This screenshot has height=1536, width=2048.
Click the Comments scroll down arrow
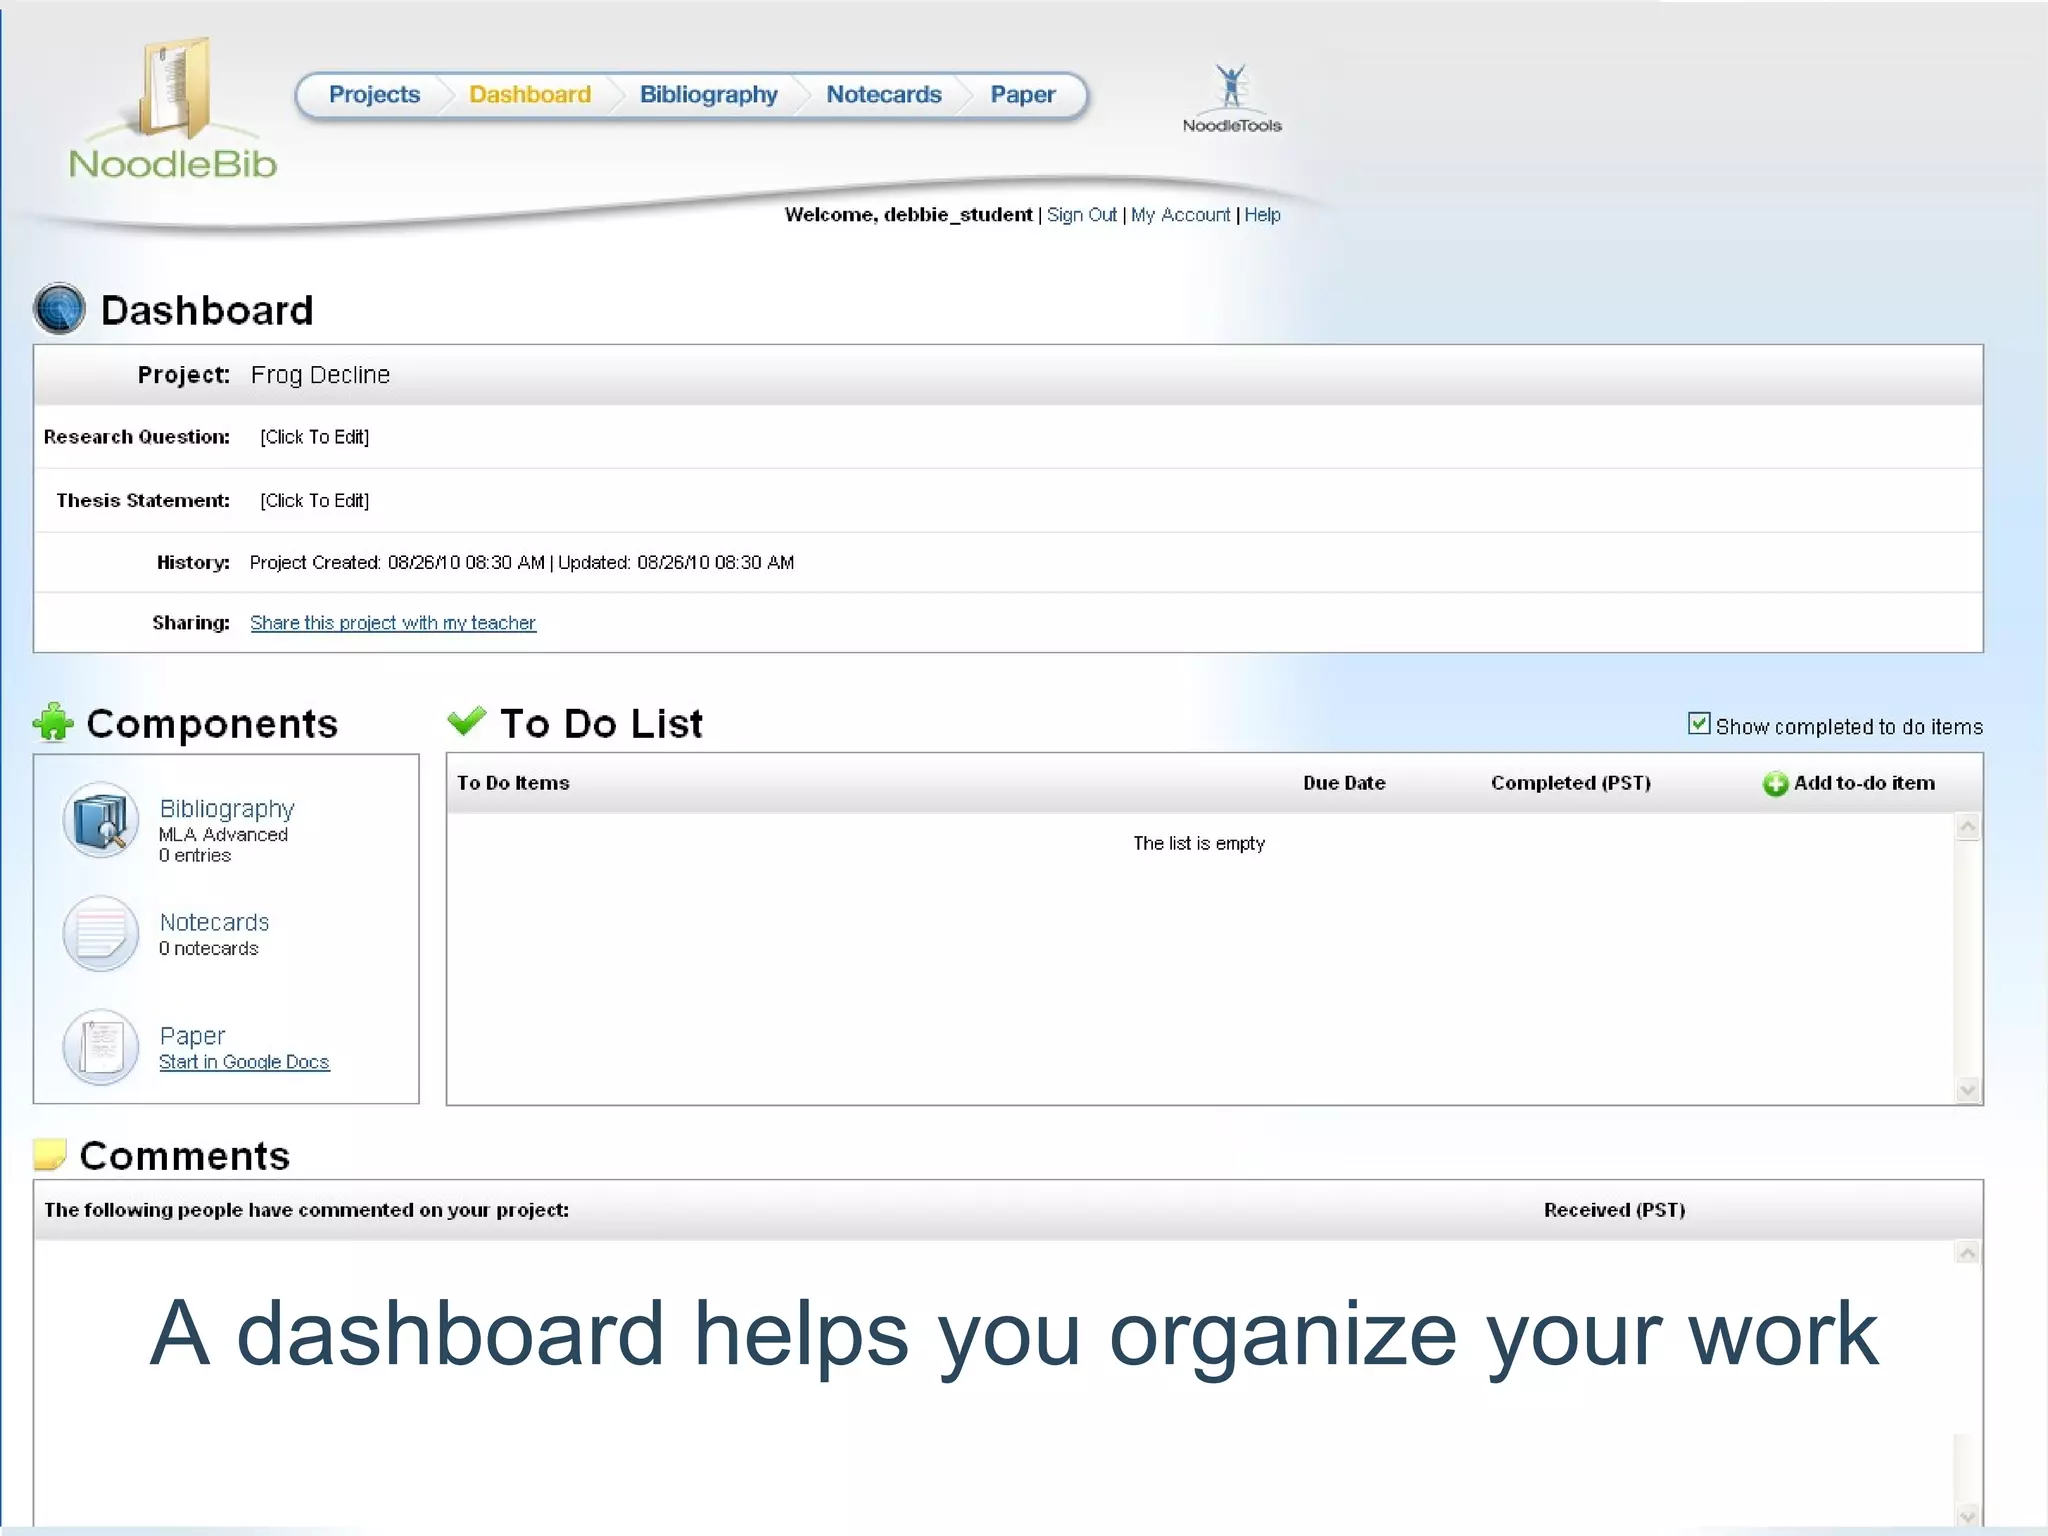[x=1968, y=1517]
